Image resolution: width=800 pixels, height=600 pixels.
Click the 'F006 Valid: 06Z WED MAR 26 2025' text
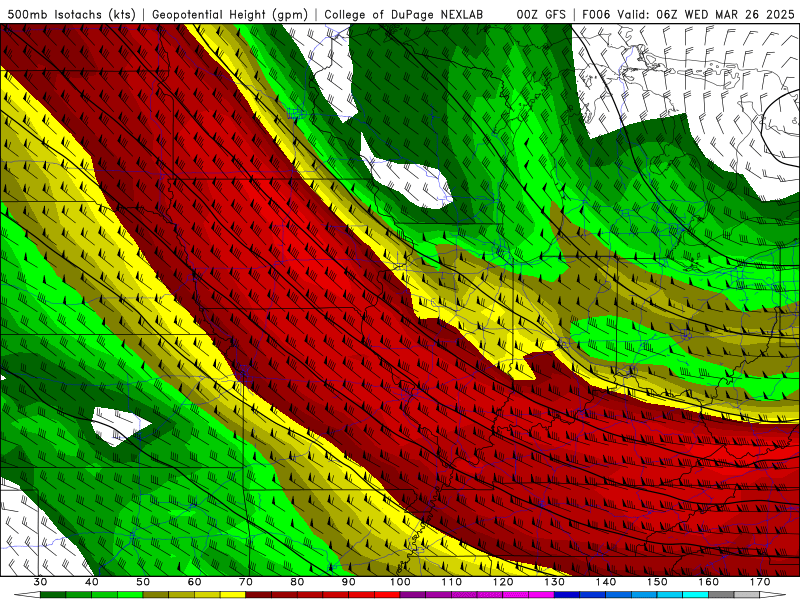coord(688,14)
